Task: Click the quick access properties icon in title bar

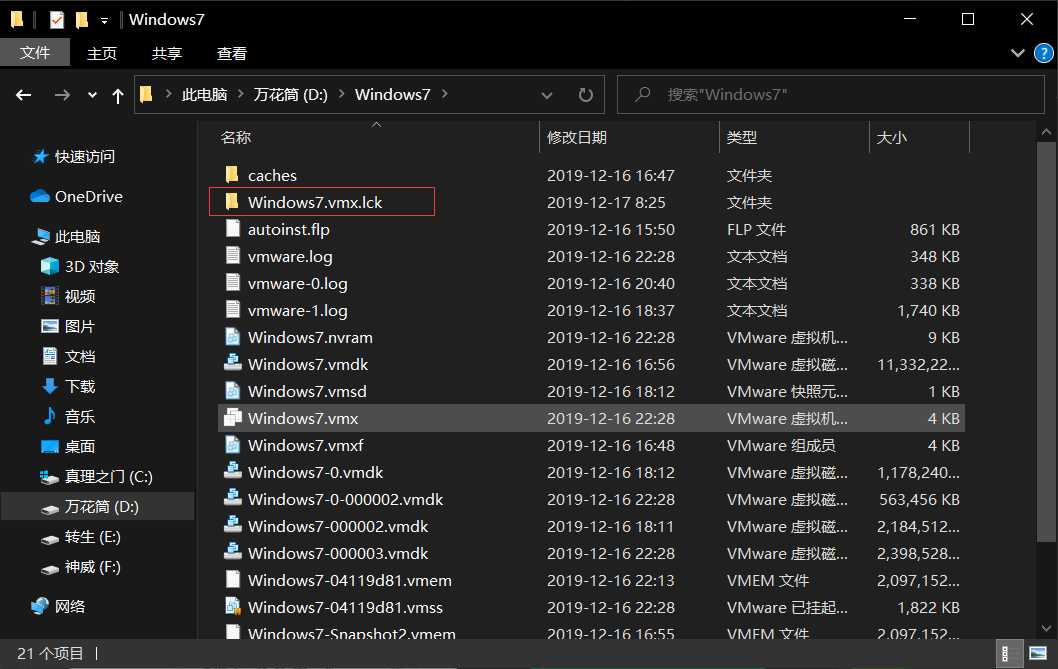Action: [x=57, y=20]
